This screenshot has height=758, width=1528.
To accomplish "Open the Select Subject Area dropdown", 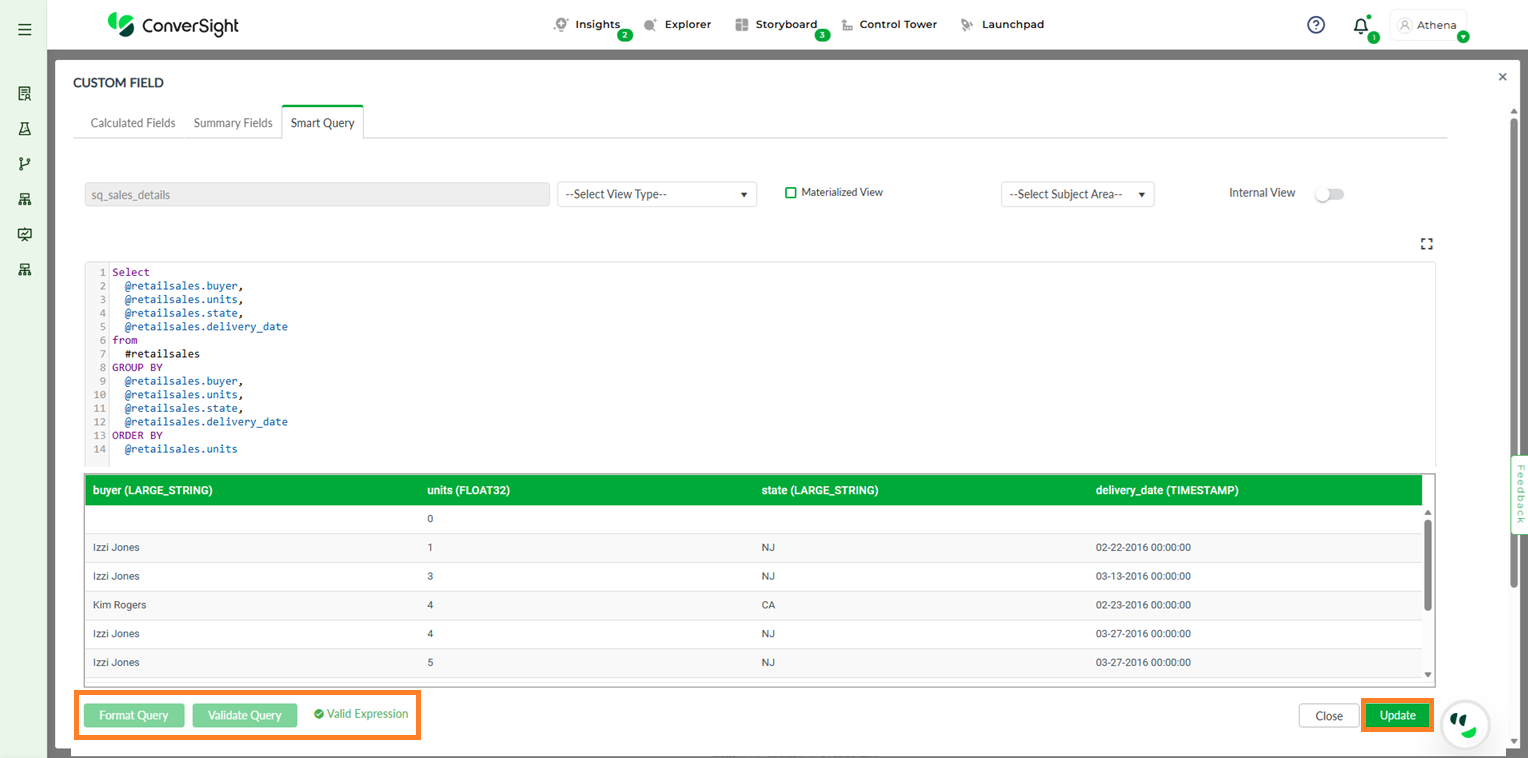I will tap(1077, 194).
